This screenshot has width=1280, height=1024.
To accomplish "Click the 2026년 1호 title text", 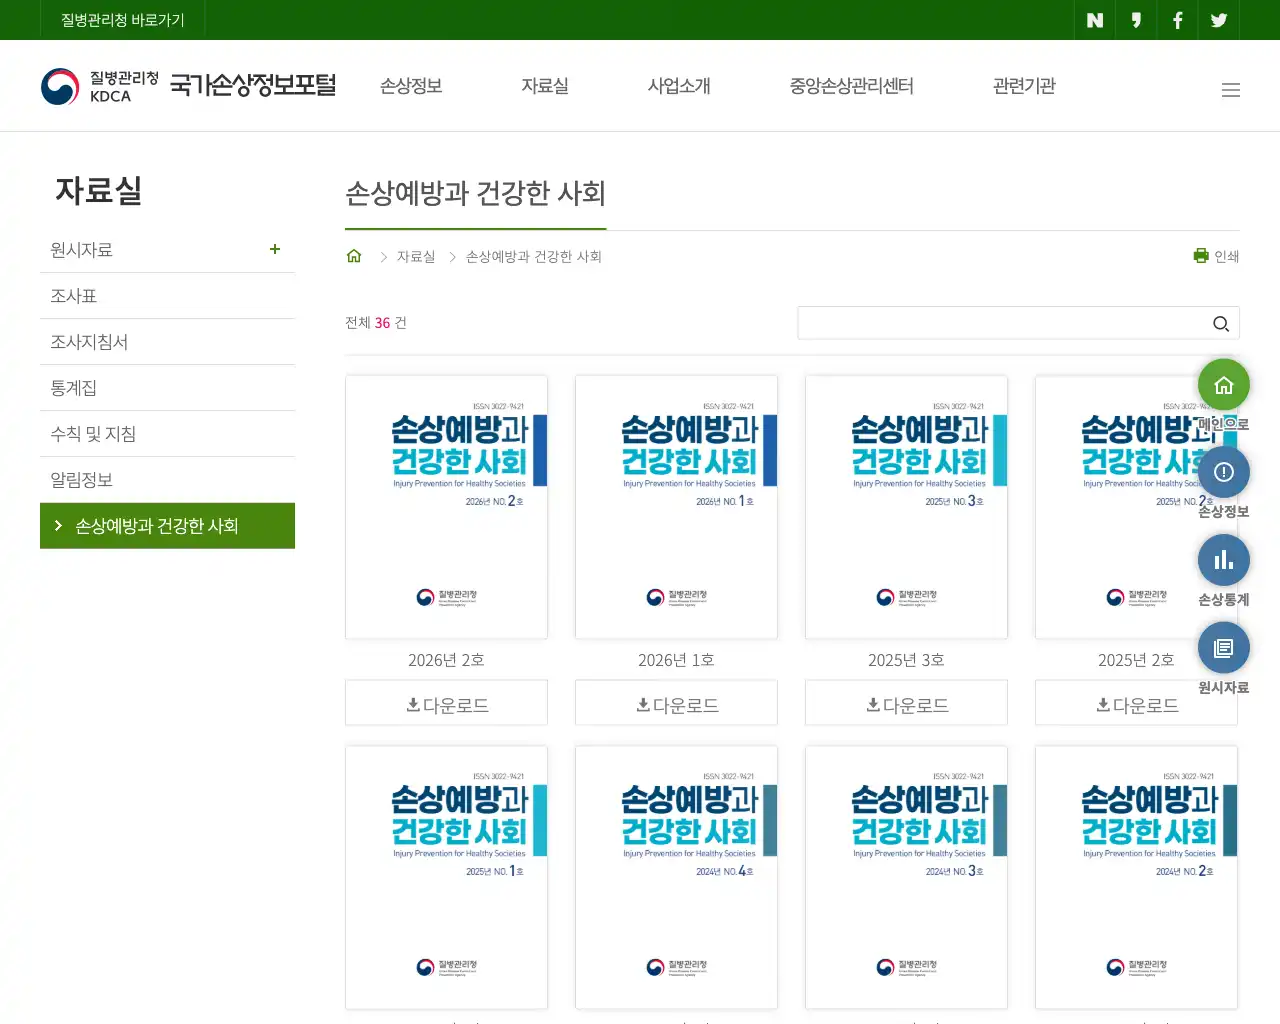I will click(x=676, y=660).
